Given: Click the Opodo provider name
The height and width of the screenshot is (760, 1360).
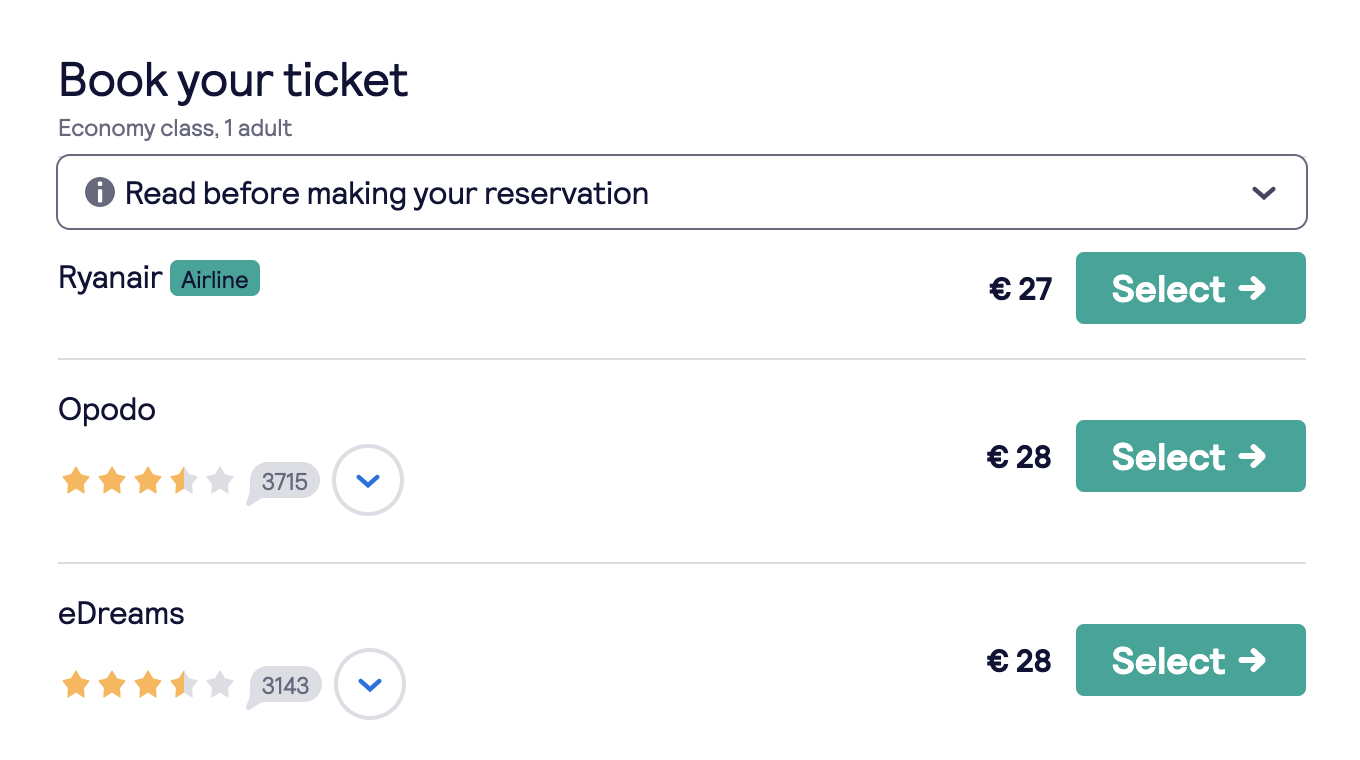Looking at the screenshot, I should (107, 409).
